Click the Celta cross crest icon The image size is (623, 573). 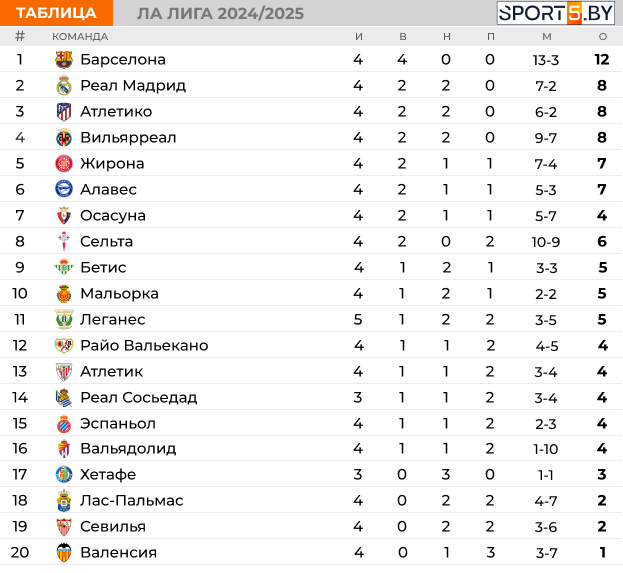(64, 241)
